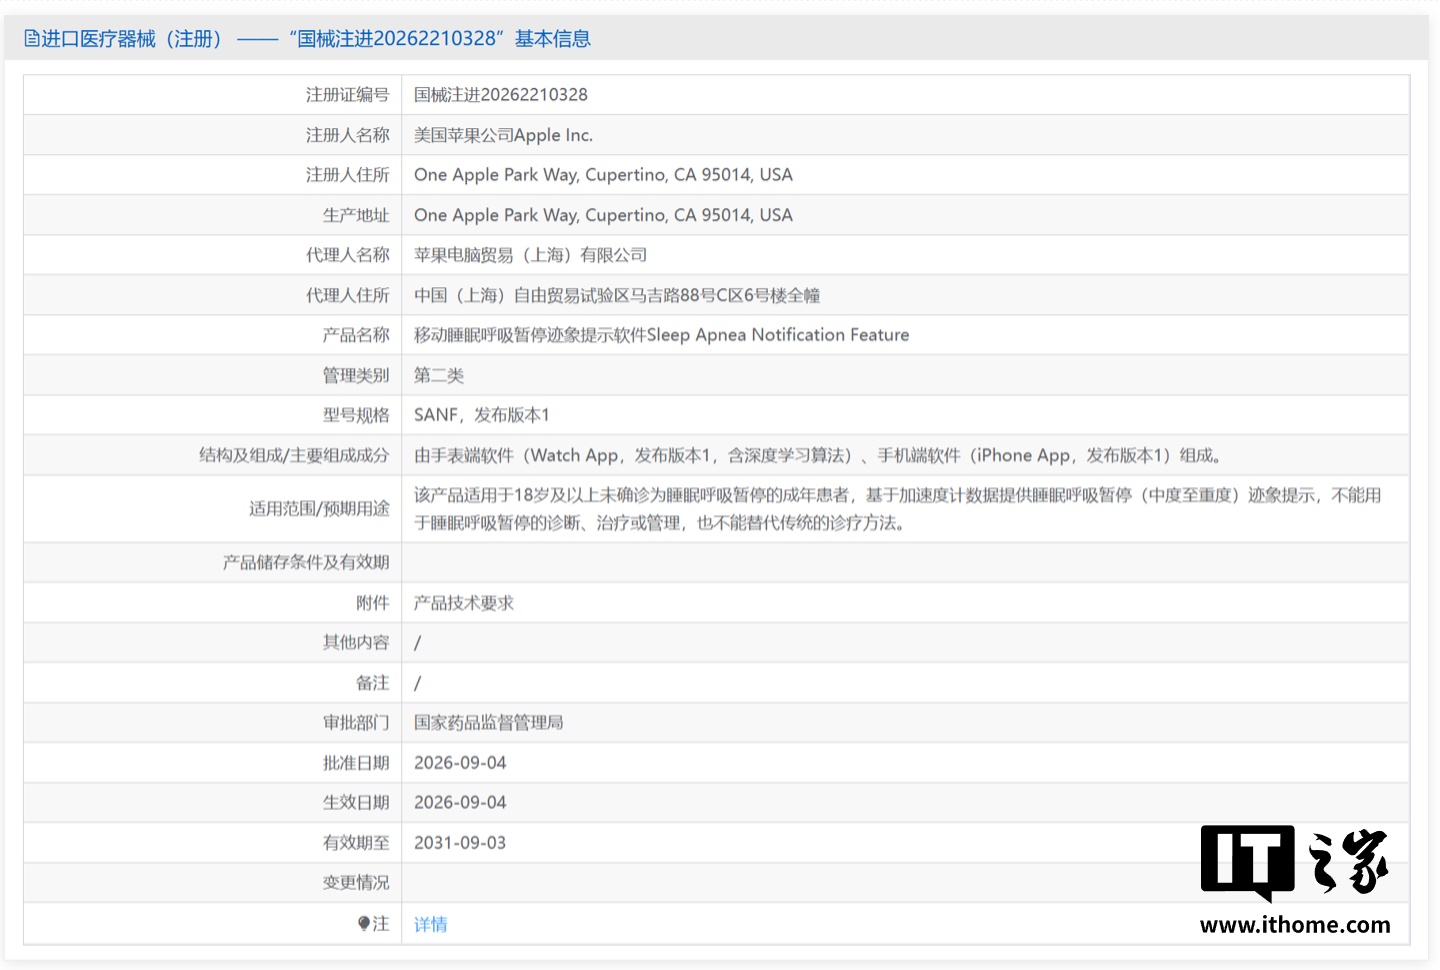Click the 附件 label
The image size is (1440, 970).
[x=372, y=603]
